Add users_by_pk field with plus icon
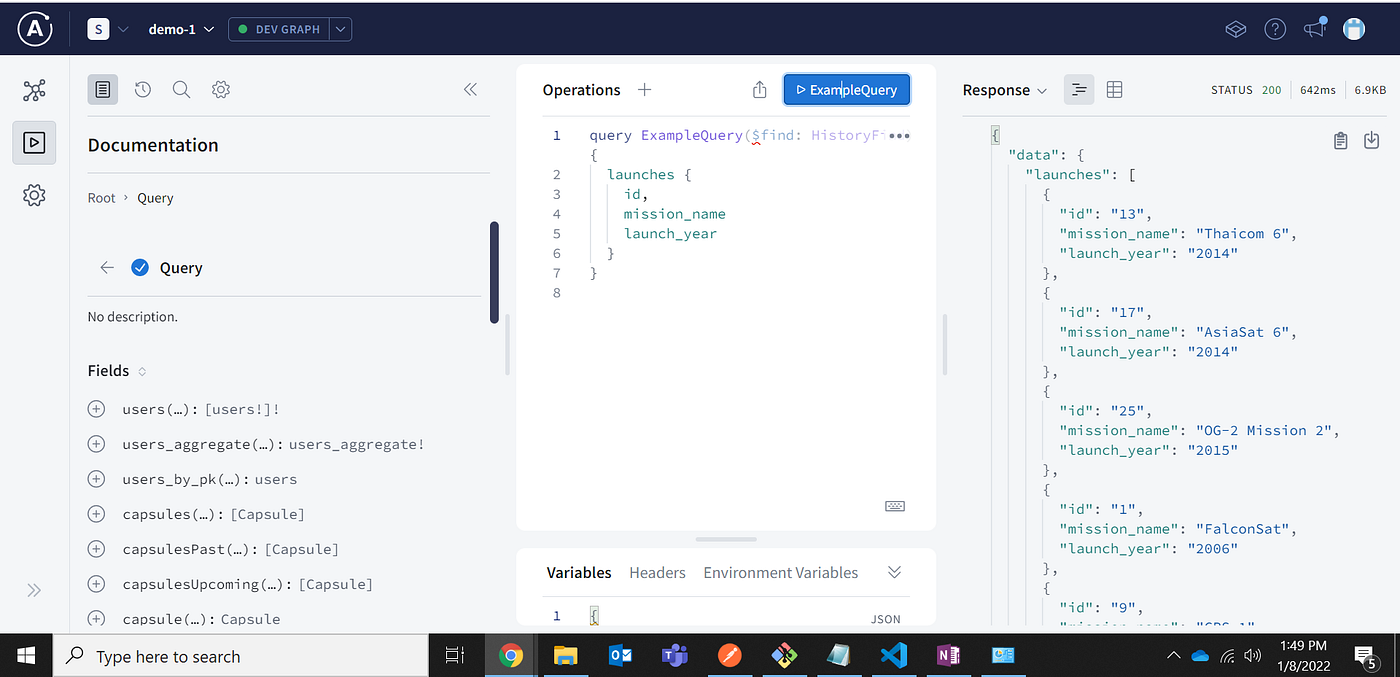This screenshot has width=1400, height=677. pos(96,479)
